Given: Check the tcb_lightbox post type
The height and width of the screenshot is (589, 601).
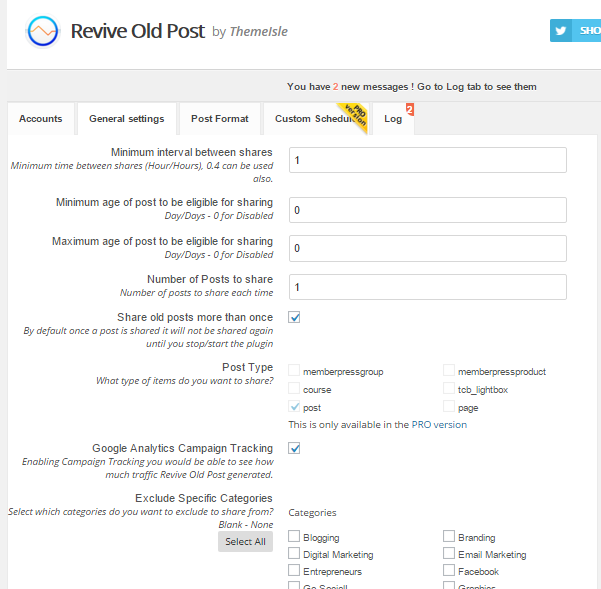Looking at the screenshot, I should 449,388.
